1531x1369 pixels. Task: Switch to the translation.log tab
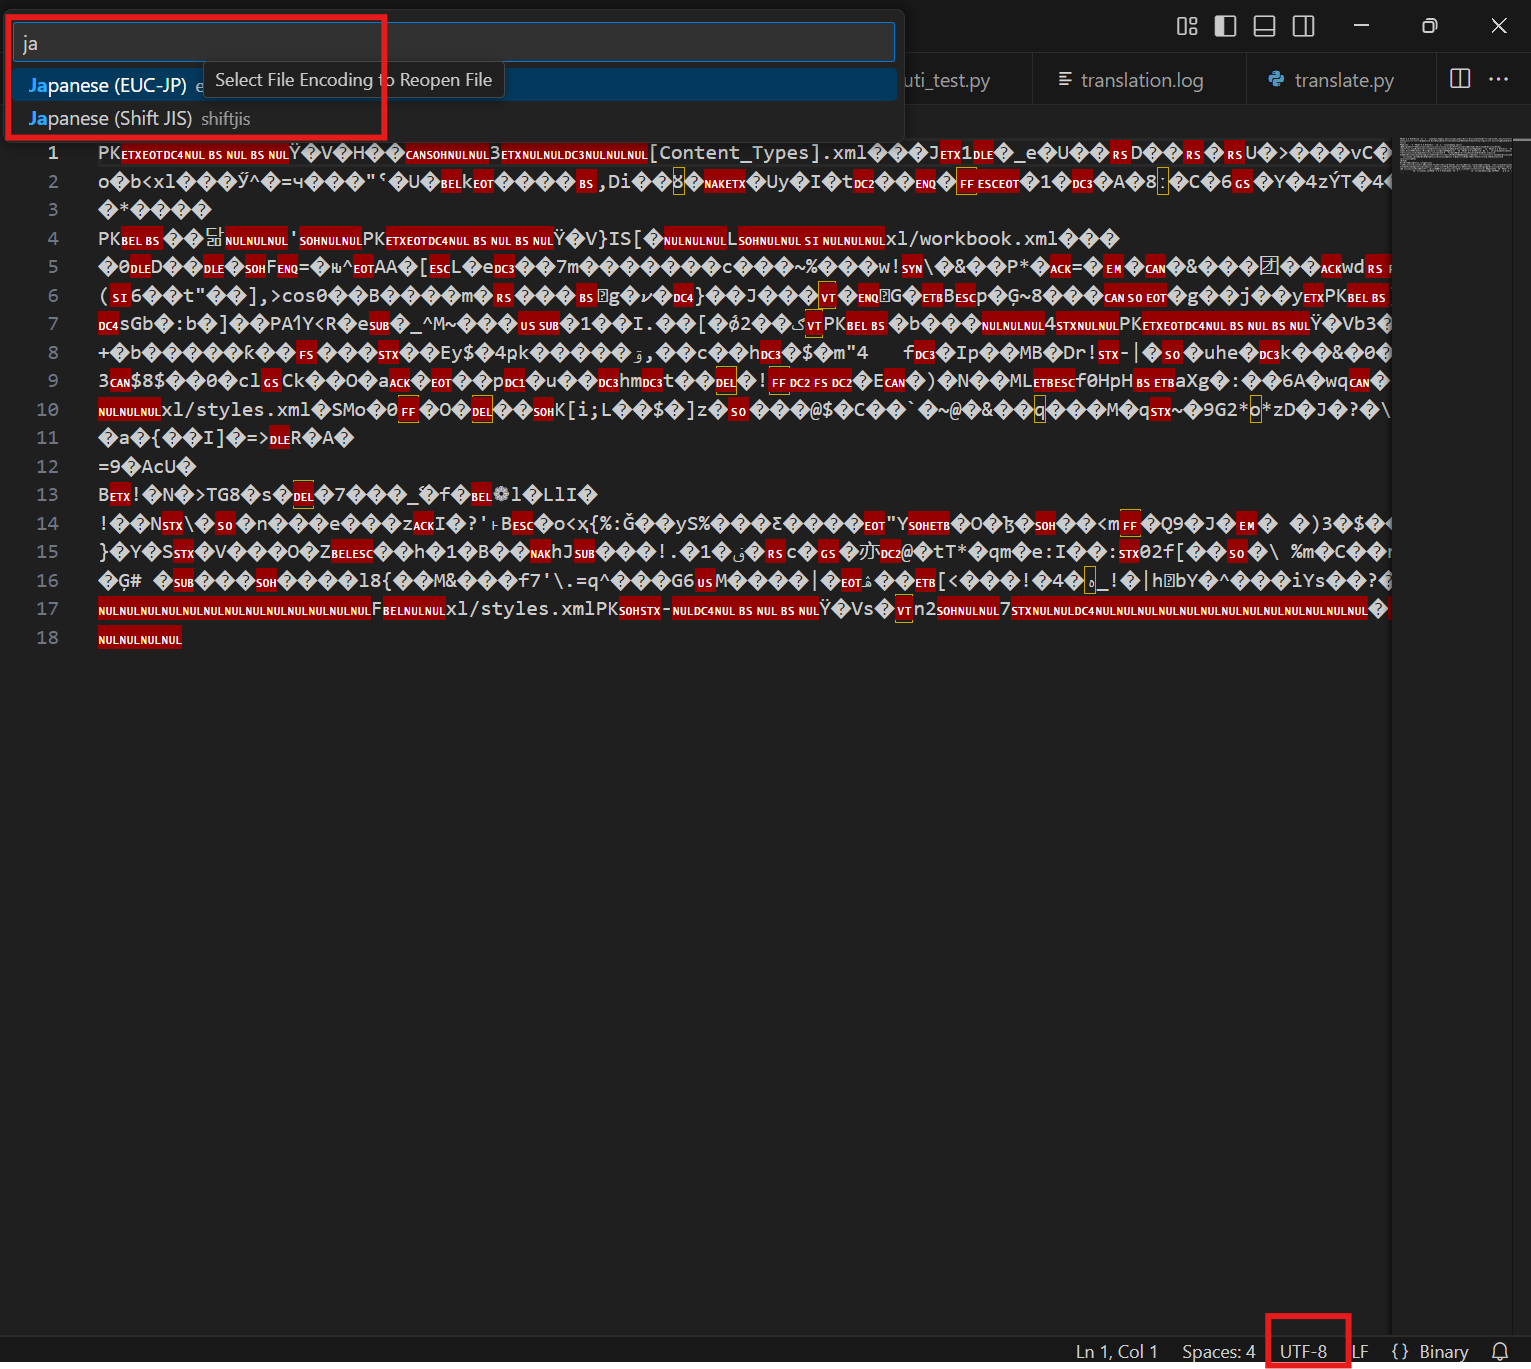[1141, 79]
